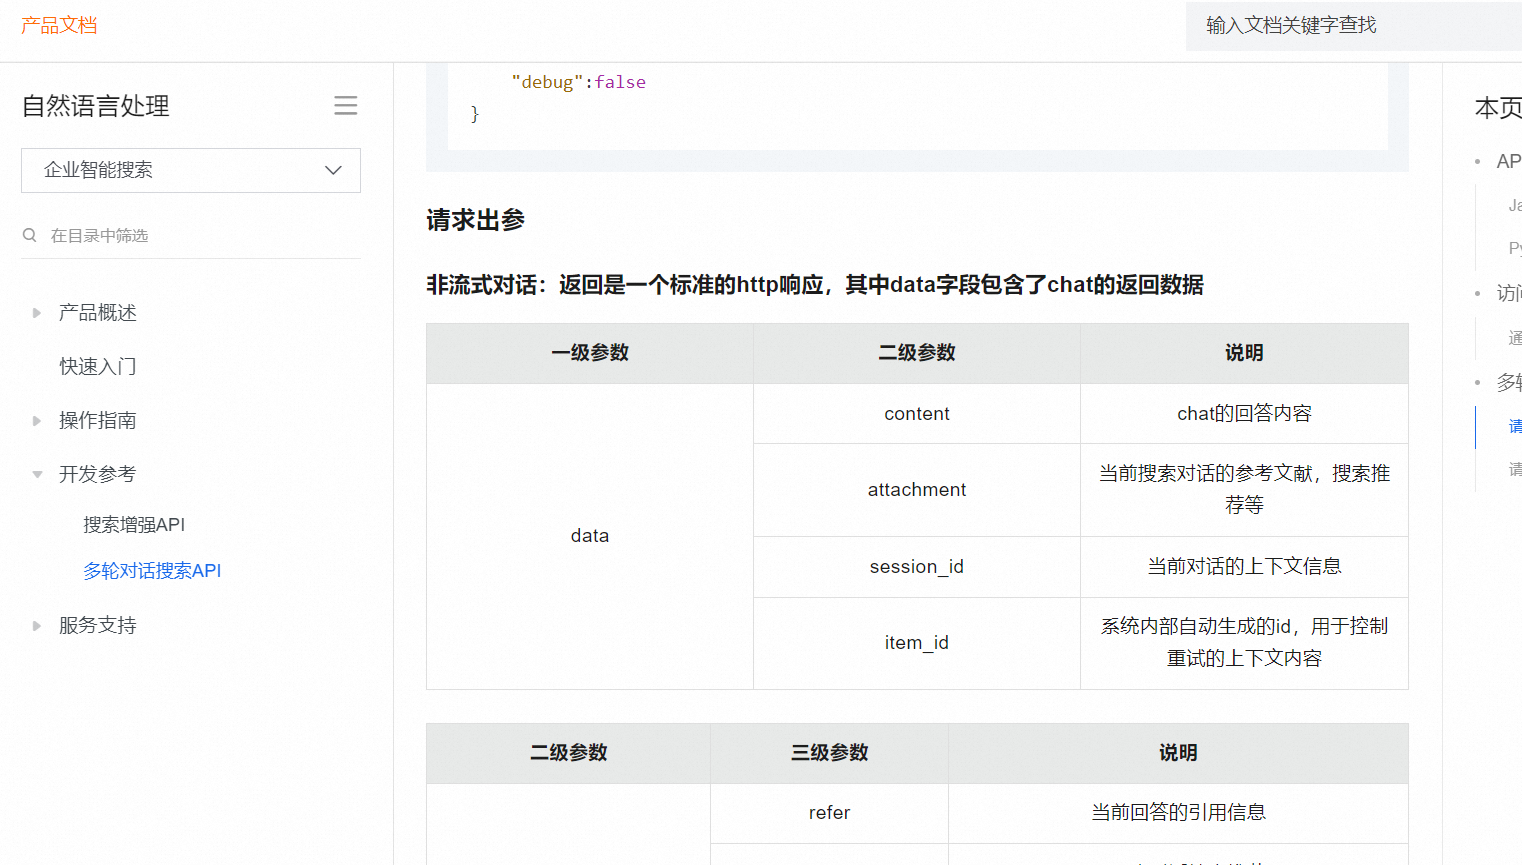Open the 企业智能搜索 dropdown
This screenshot has height=865, width=1522.
tap(191, 170)
